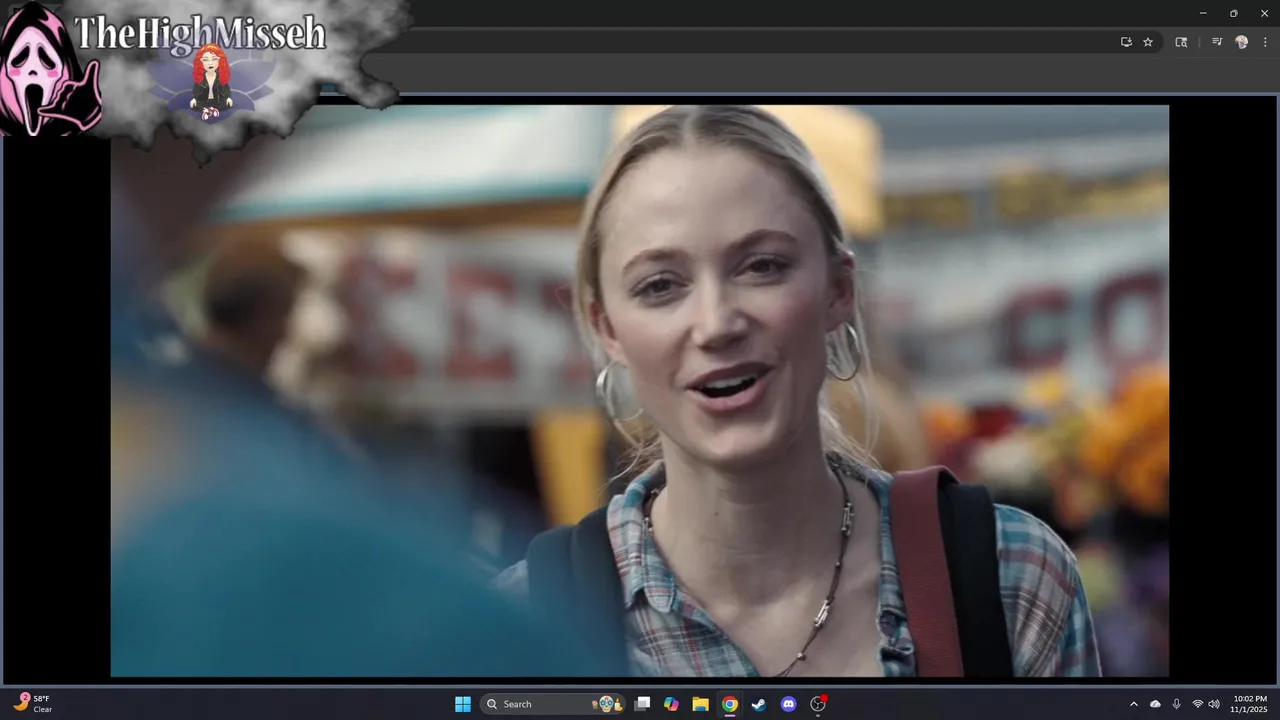Image resolution: width=1280 pixels, height=720 pixels.
Task: Expand the hidden system tray icons
Action: click(x=1133, y=704)
